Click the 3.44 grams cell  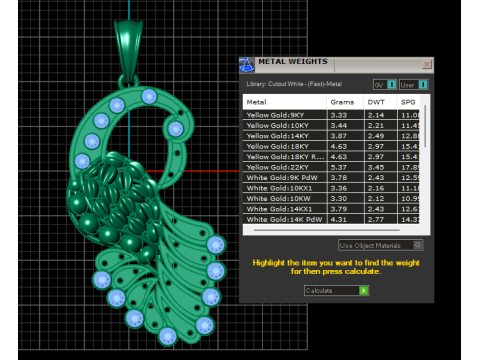[x=345, y=125]
